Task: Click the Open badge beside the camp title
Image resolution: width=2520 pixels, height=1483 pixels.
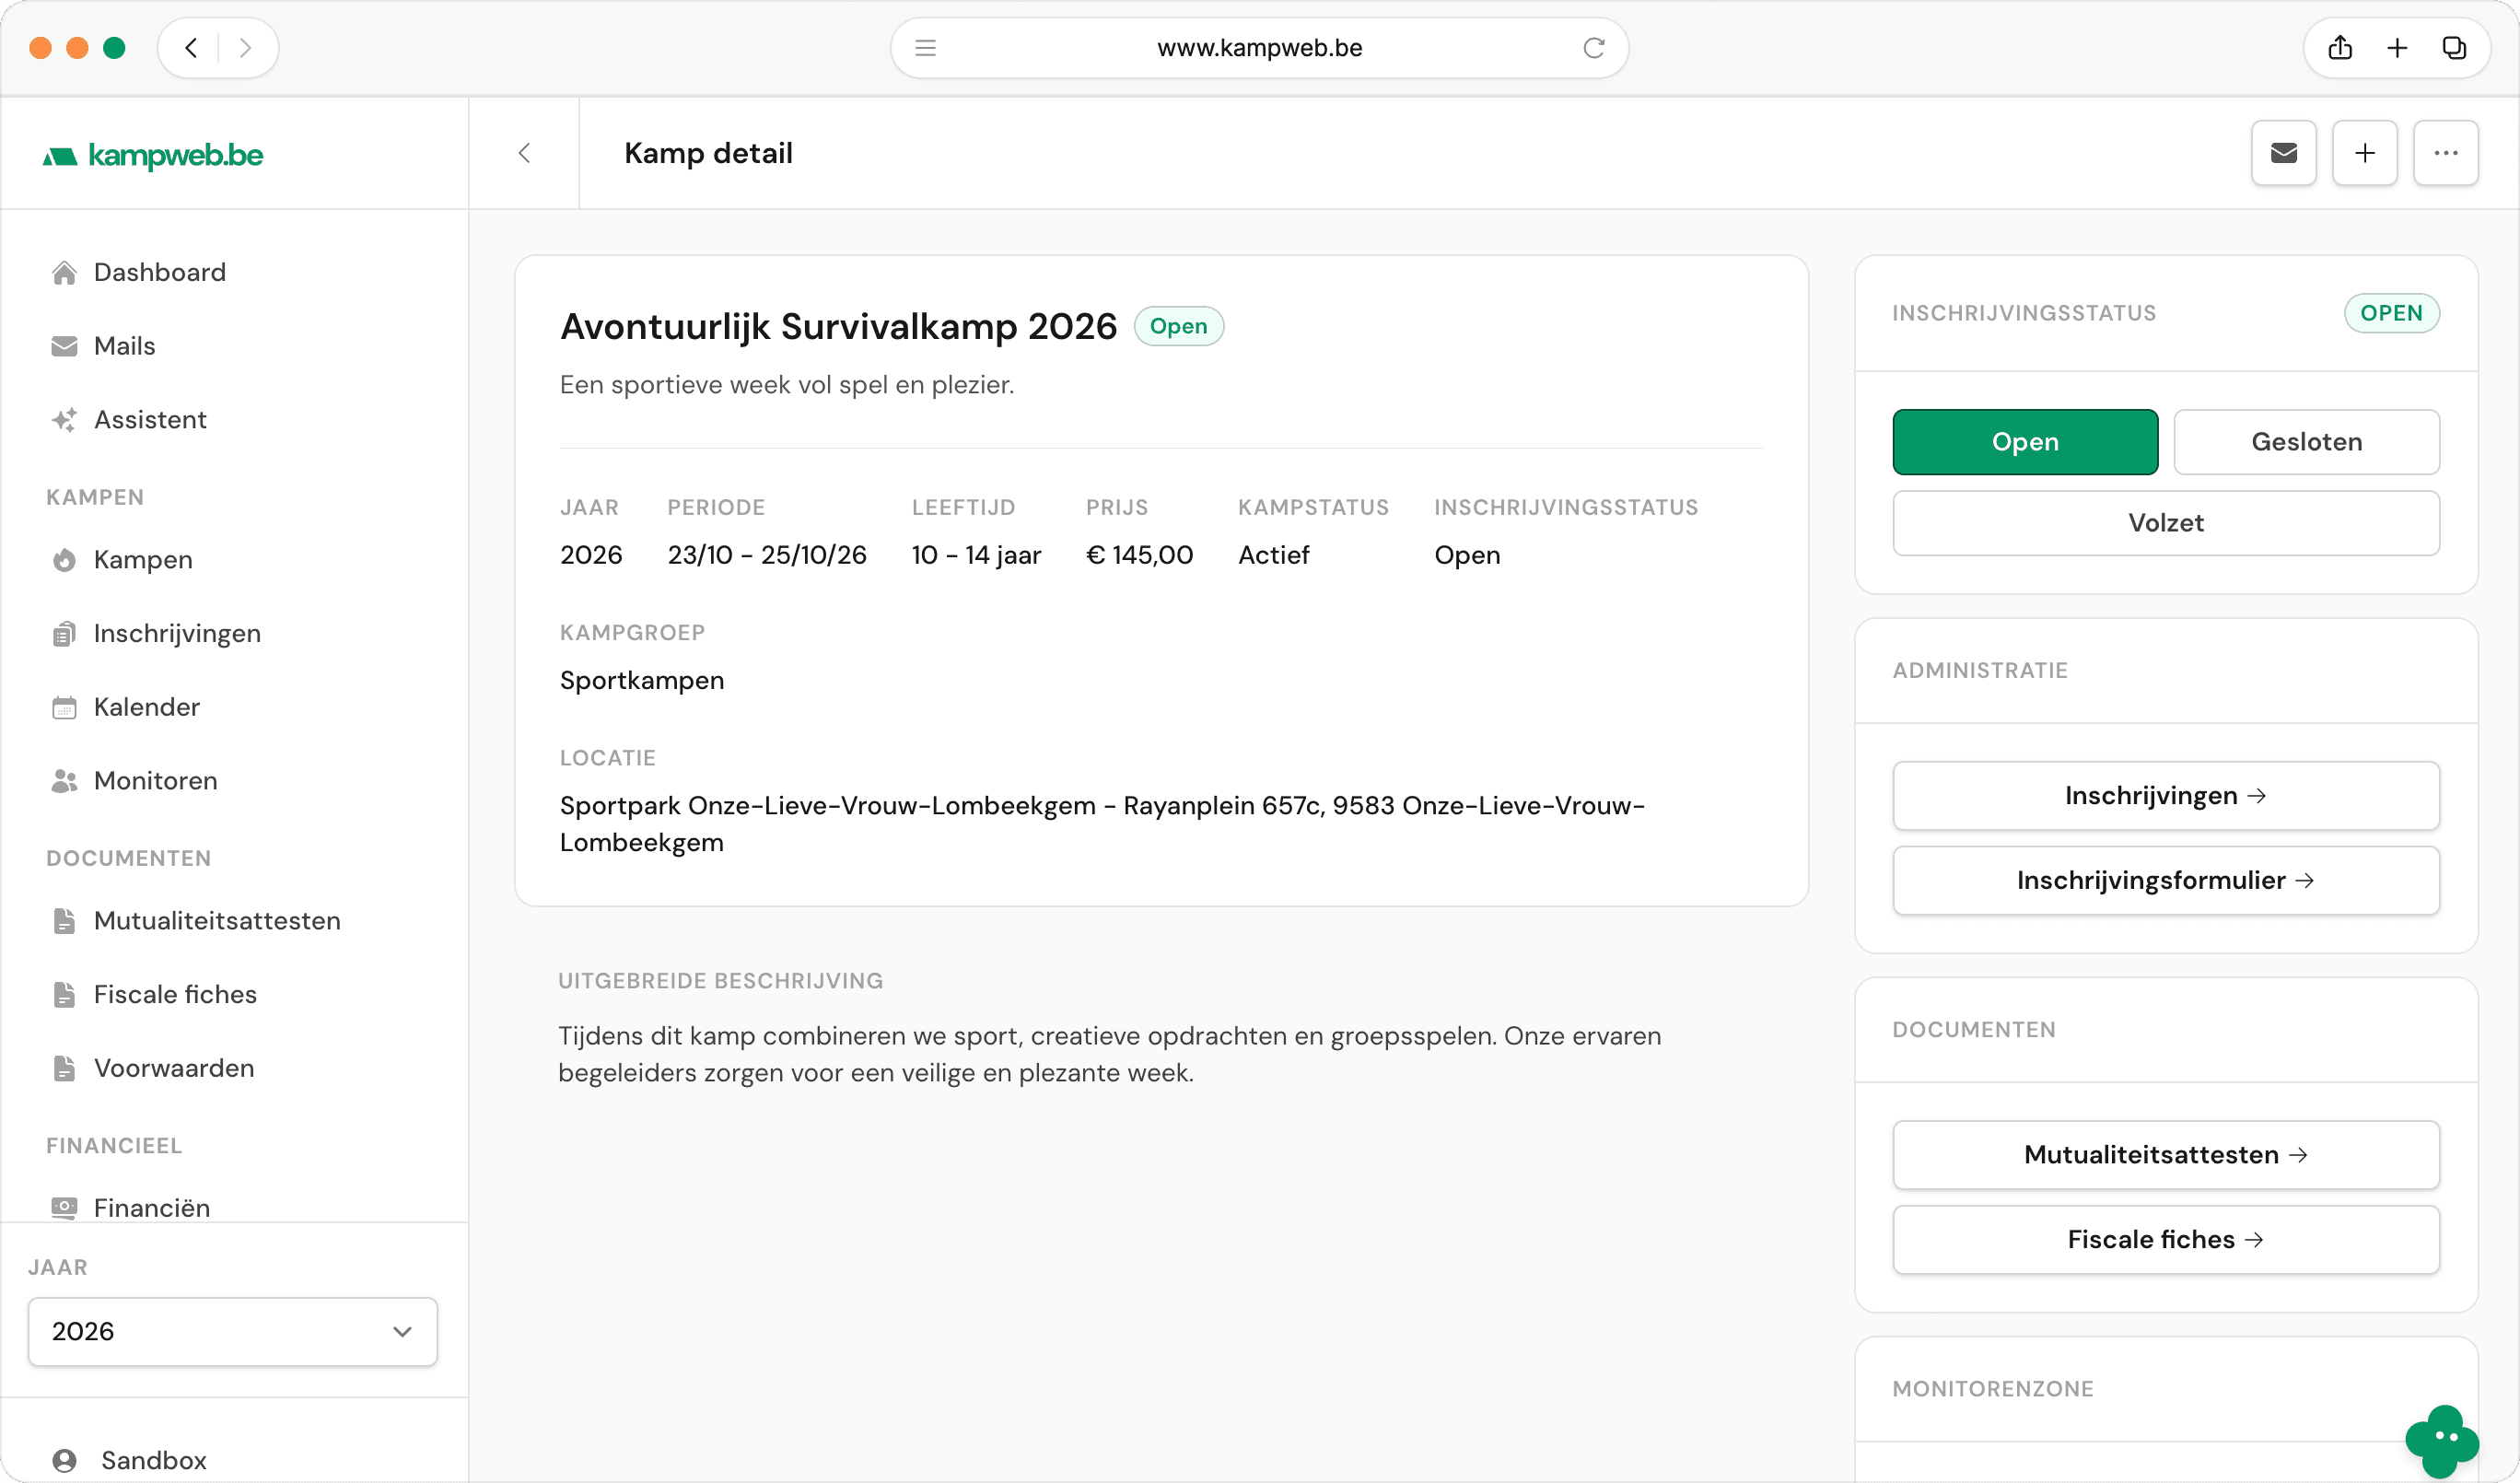Action: click(1179, 326)
